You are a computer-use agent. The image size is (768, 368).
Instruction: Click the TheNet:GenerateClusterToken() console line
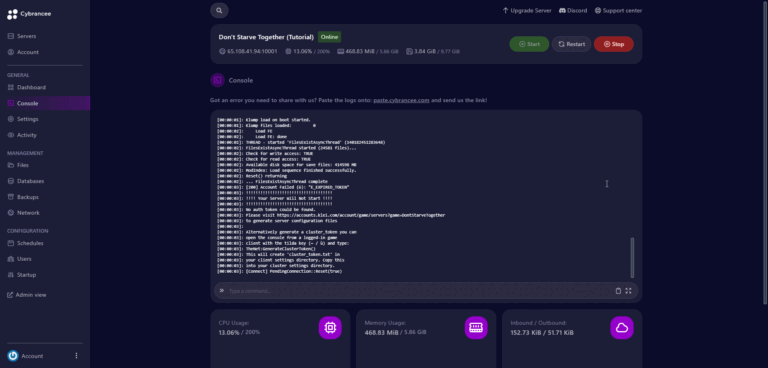pyautogui.click(x=266, y=249)
